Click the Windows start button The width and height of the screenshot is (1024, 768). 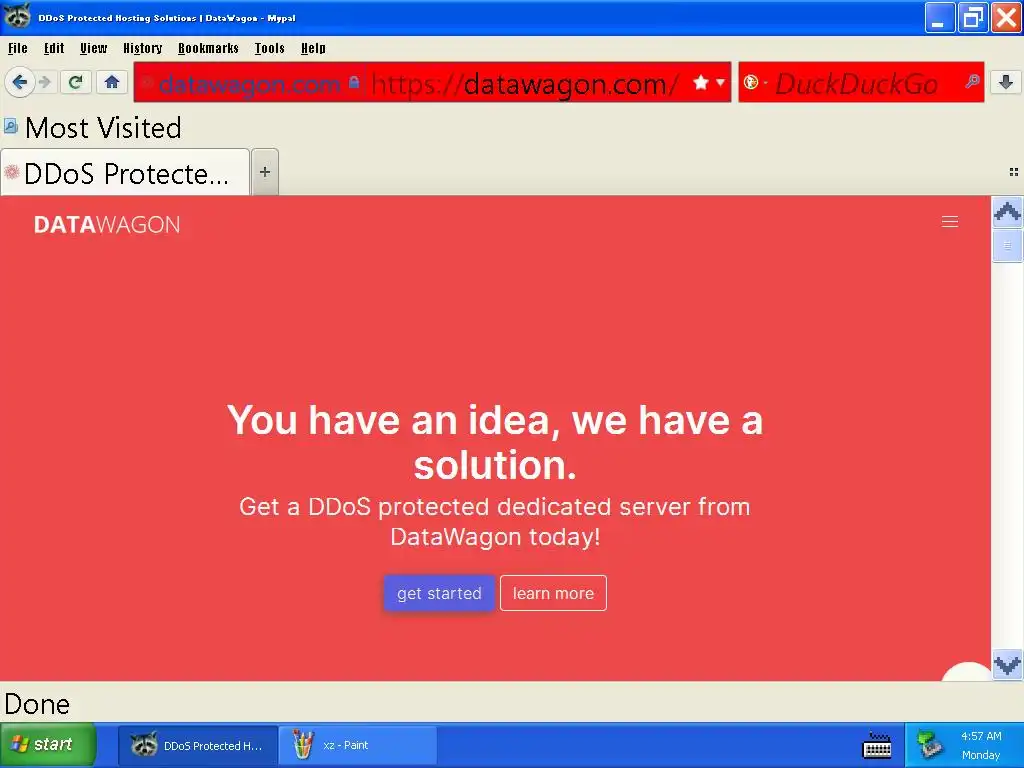click(48, 744)
